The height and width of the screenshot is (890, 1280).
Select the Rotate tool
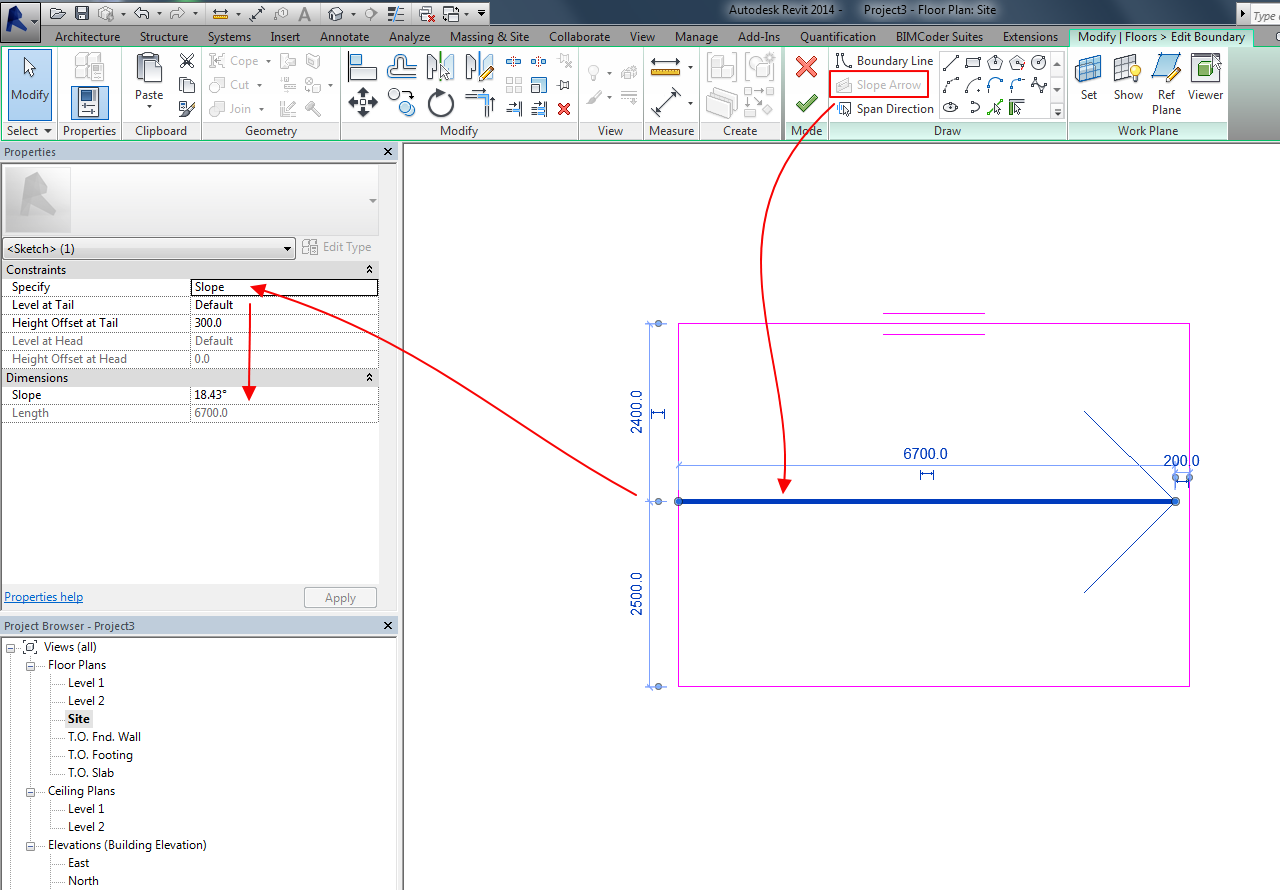coord(441,102)
